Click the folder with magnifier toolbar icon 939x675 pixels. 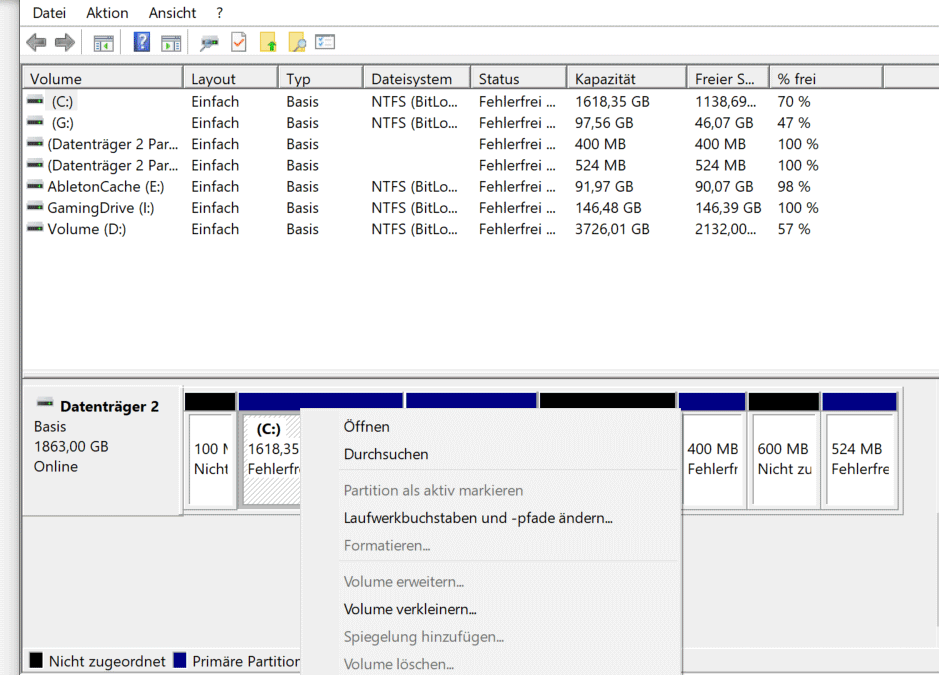click(297, 41)
